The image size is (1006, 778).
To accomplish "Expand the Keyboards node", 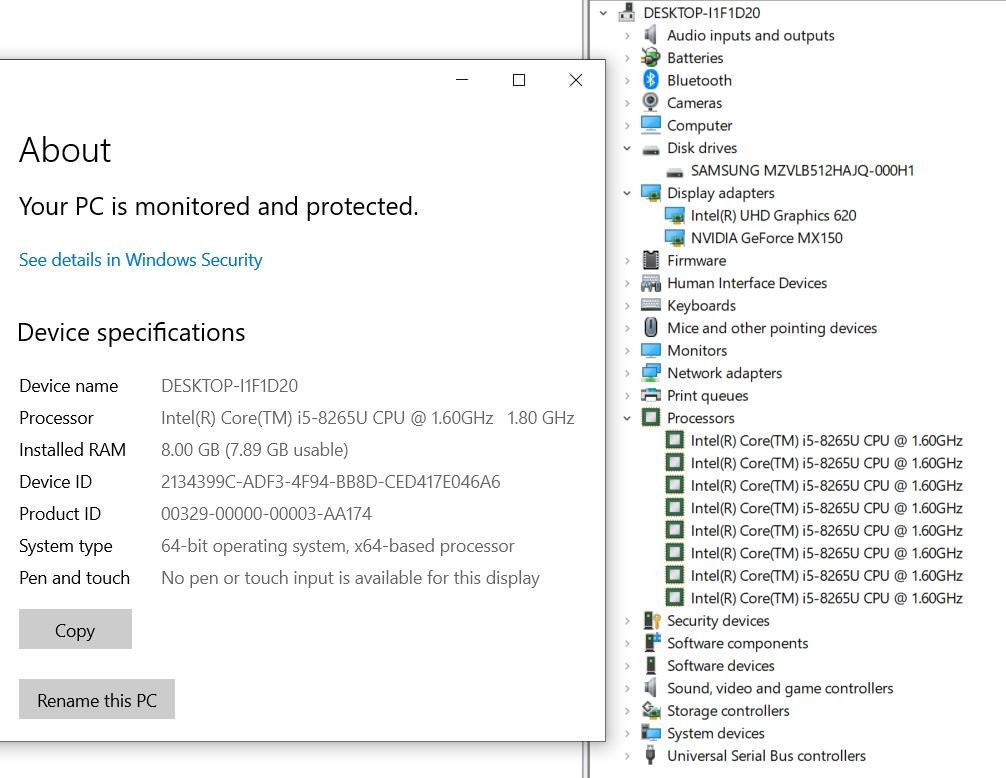I will pos(627,305).
